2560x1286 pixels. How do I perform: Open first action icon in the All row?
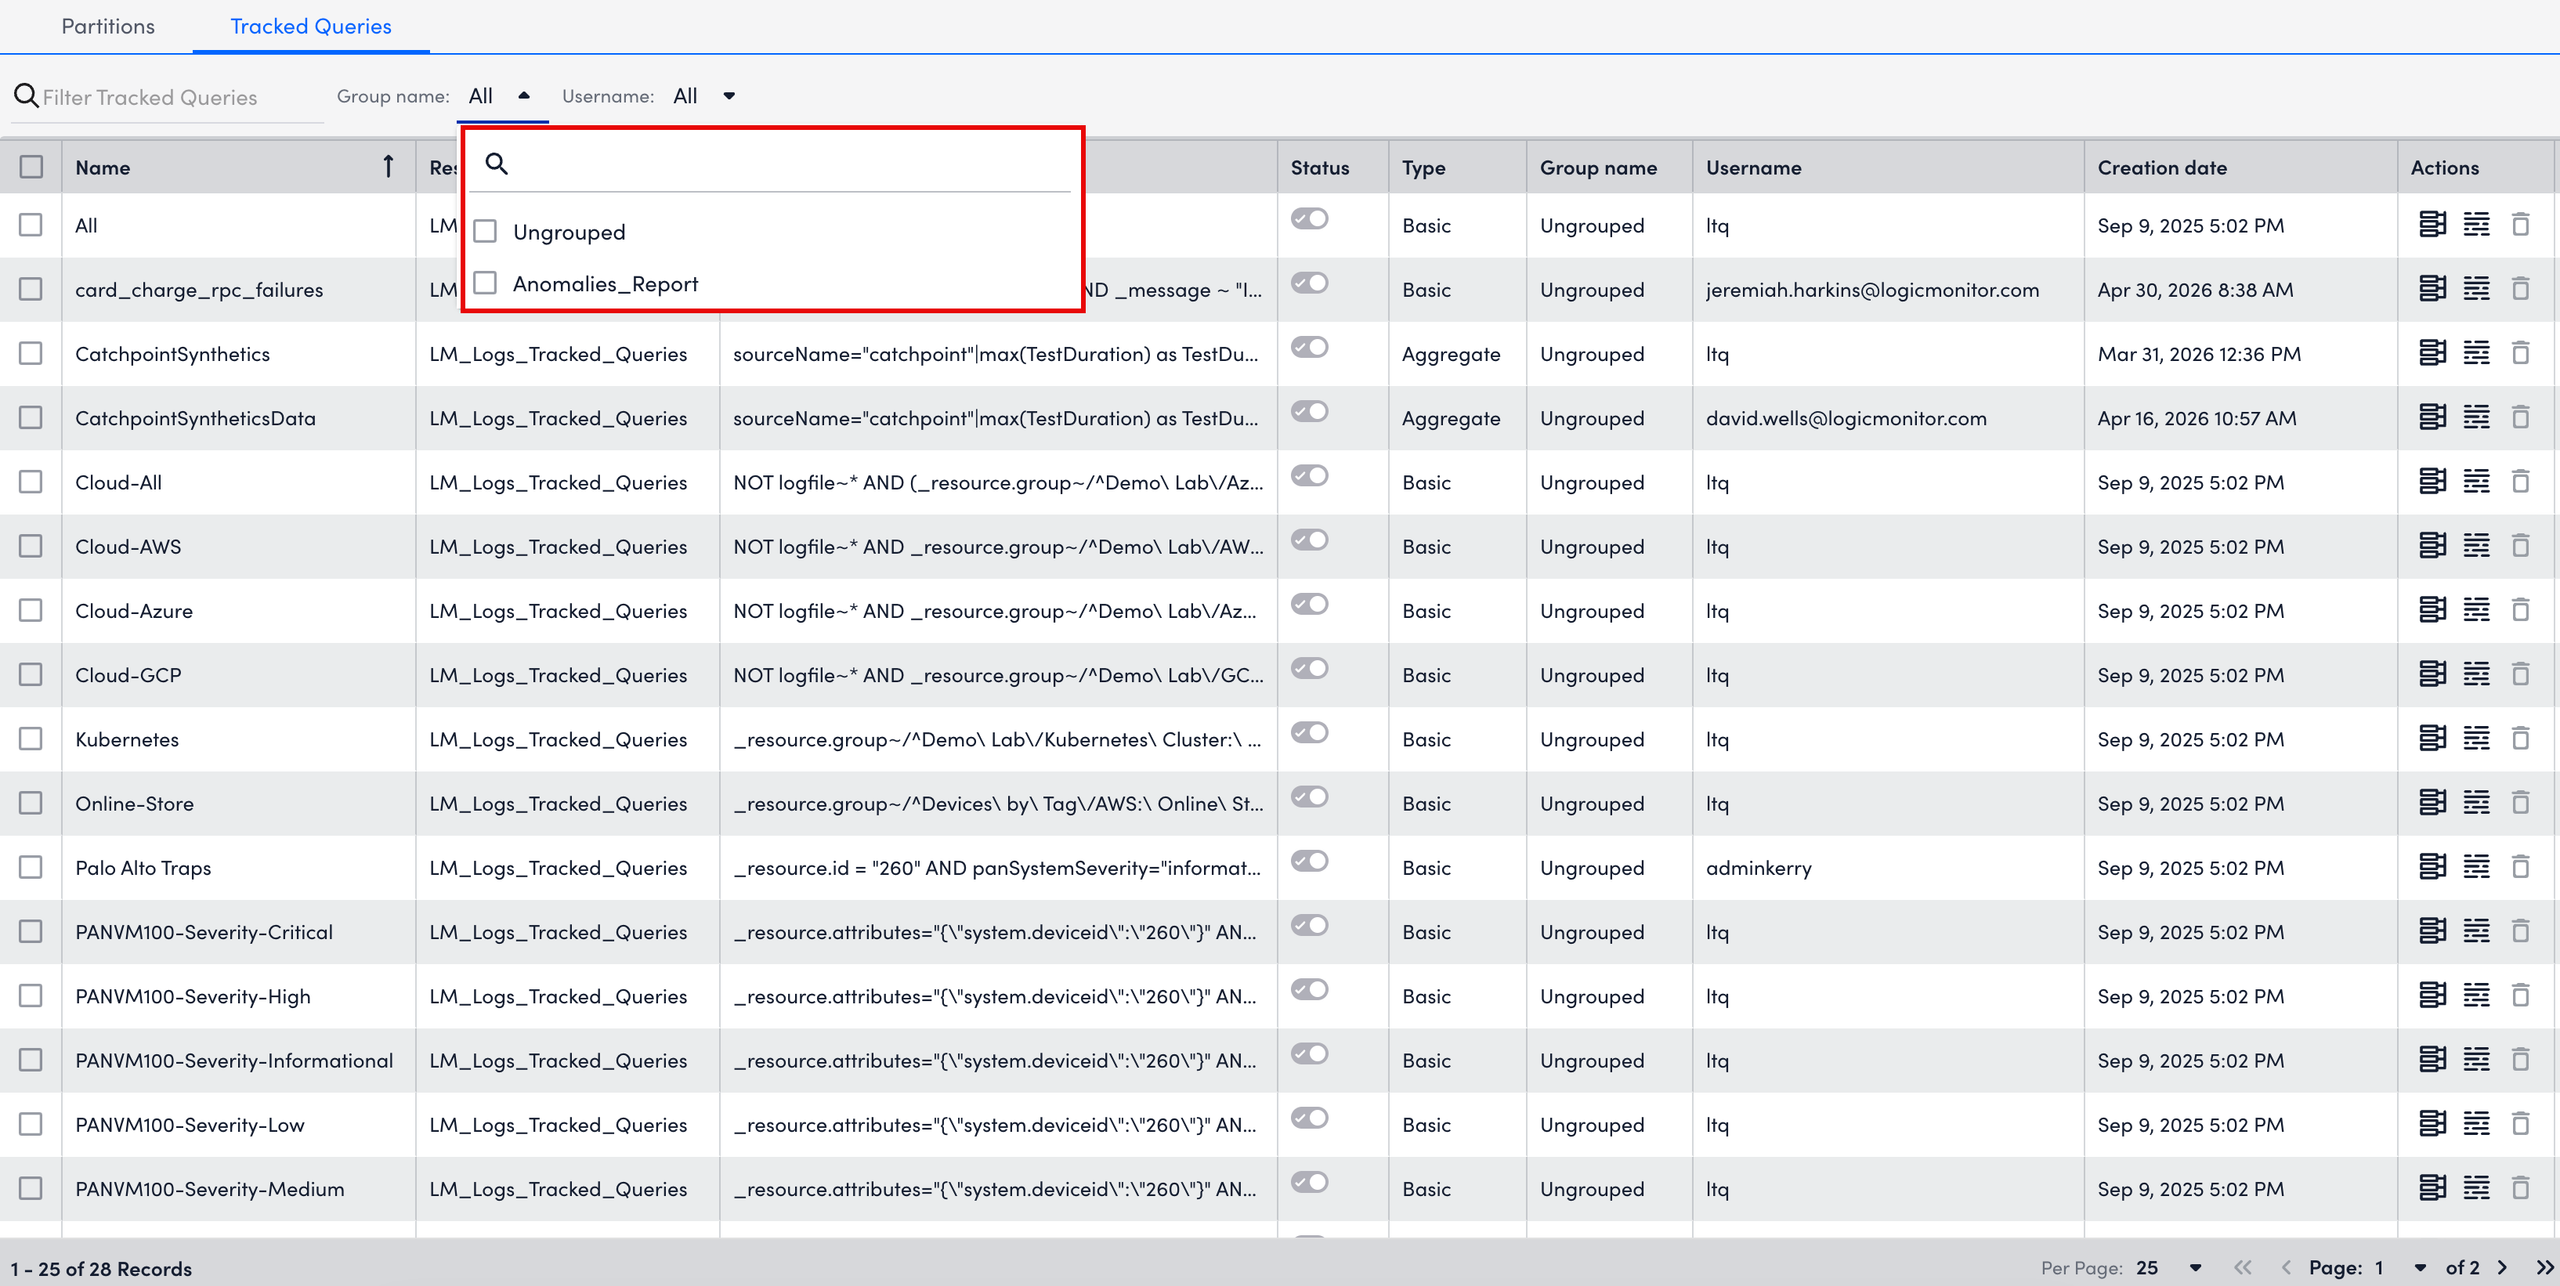click(2432, 224)
